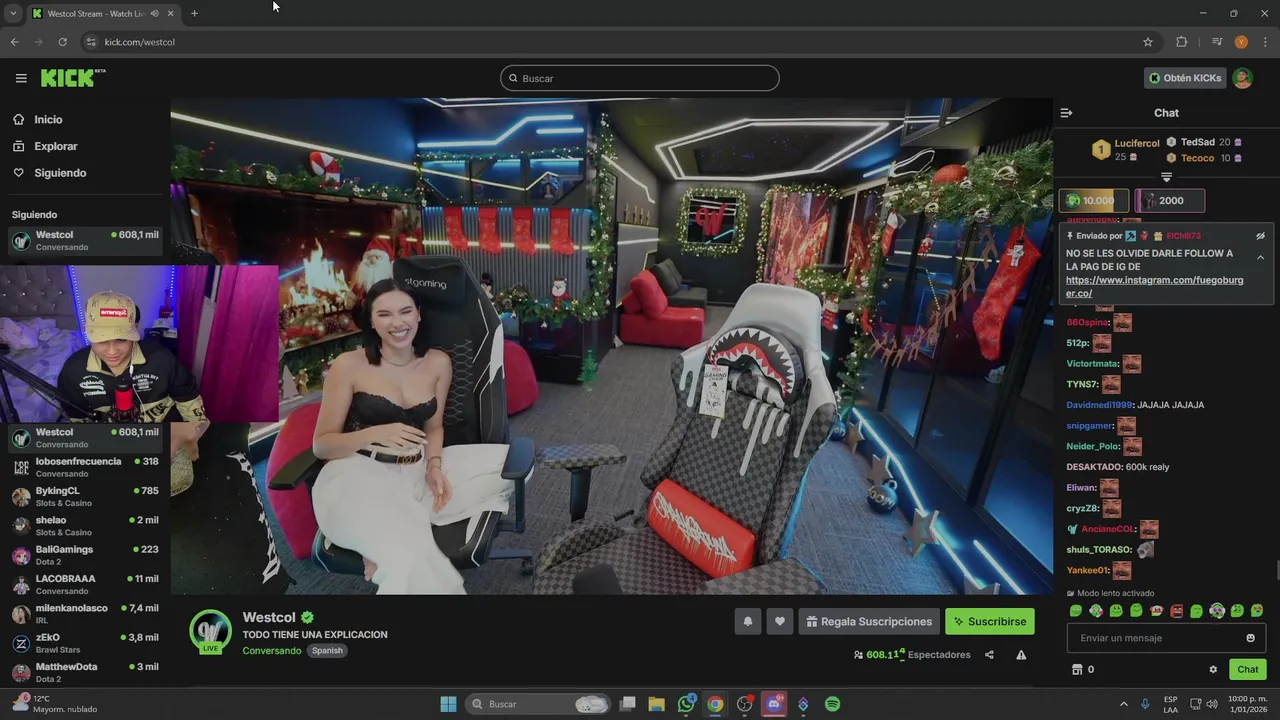The height and width of the screenshot is (720, 1280).
Task: Click the notification bell for Westcol
Action: 747,621
